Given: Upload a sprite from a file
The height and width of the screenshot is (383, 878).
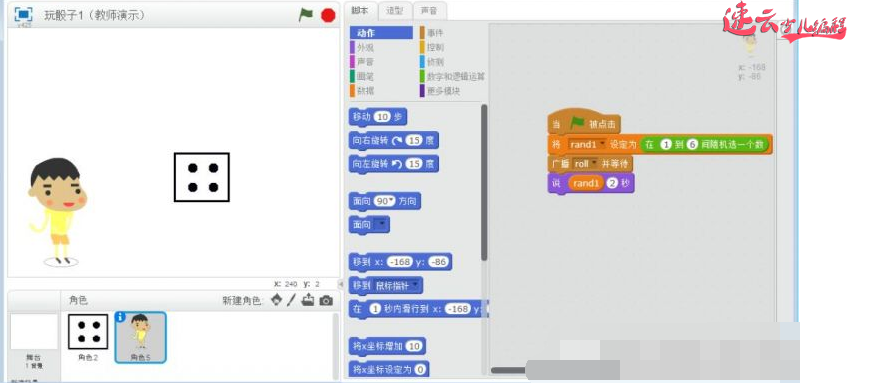Looking at the screenshot, I should tap(307, 301).
